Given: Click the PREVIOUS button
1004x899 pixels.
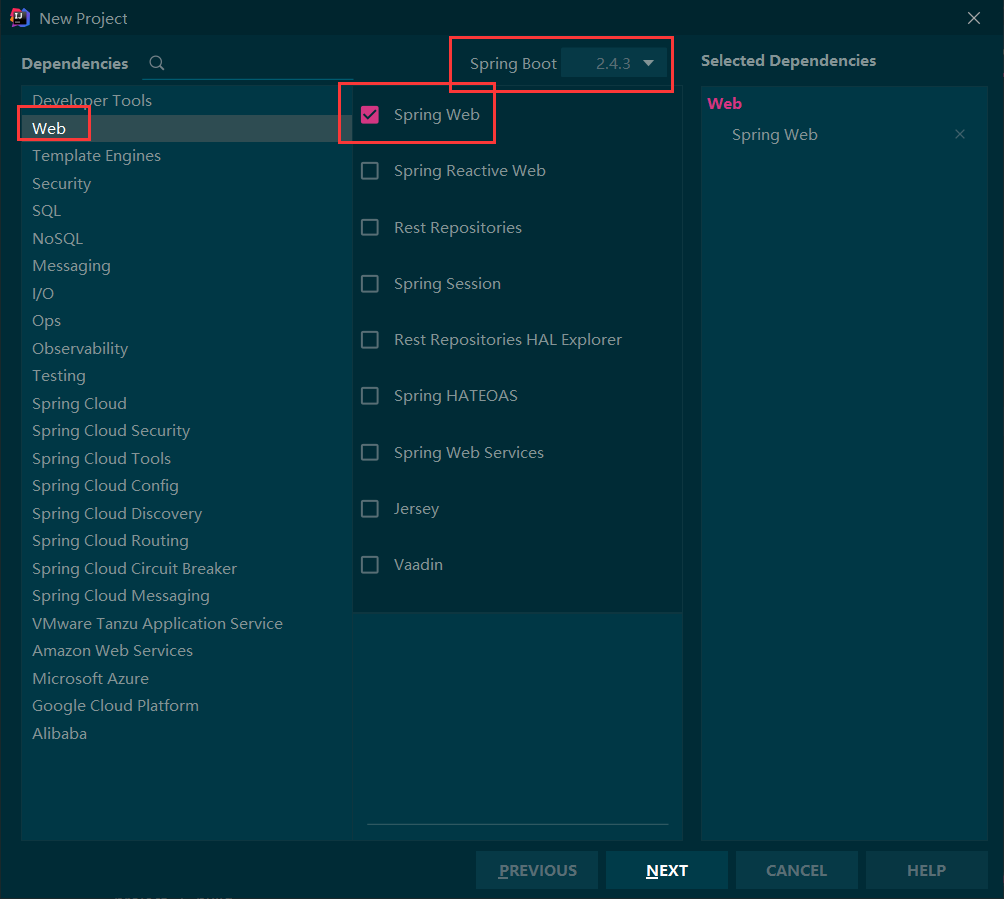Looking at the screenshot, I should 537,870.
